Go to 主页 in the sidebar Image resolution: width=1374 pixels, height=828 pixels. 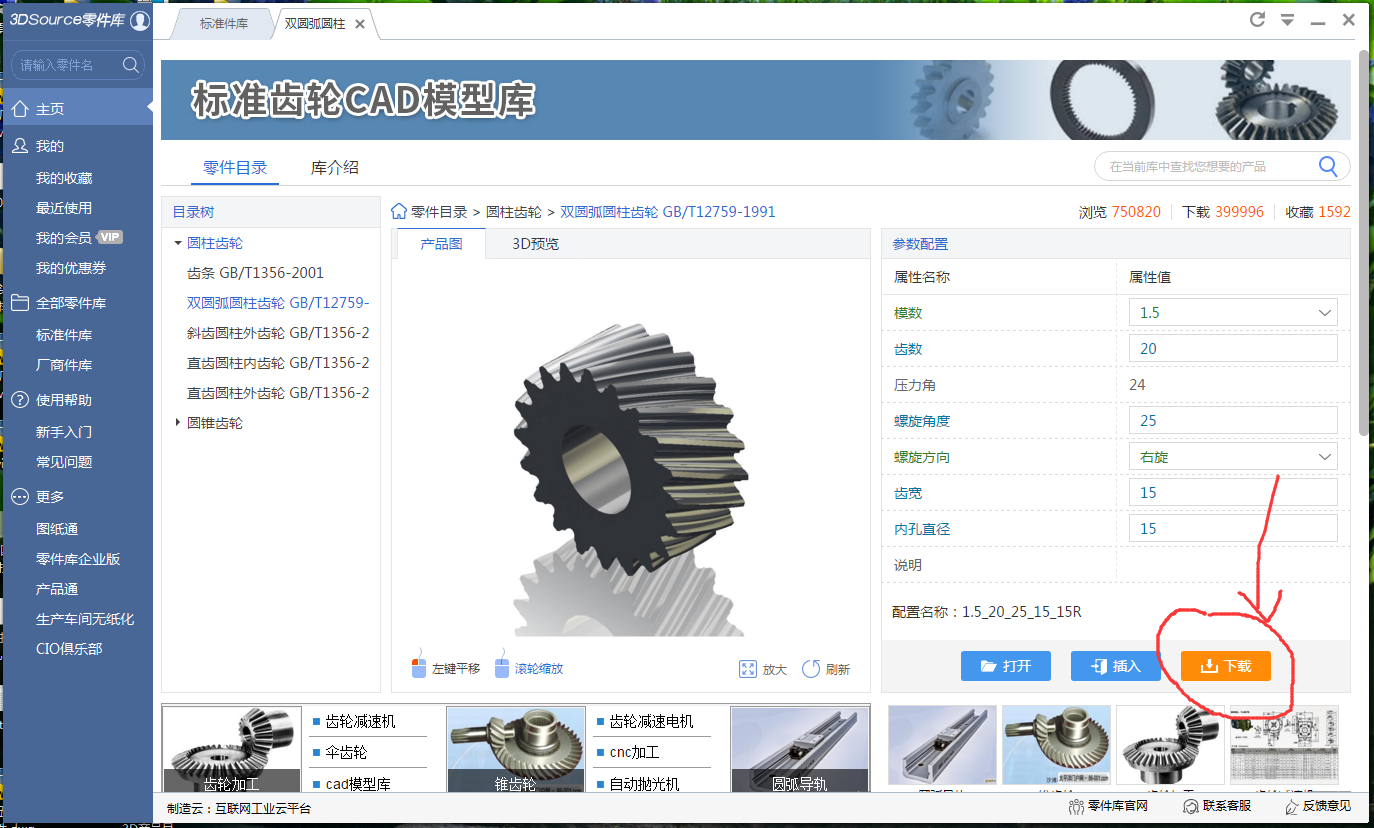77,109
